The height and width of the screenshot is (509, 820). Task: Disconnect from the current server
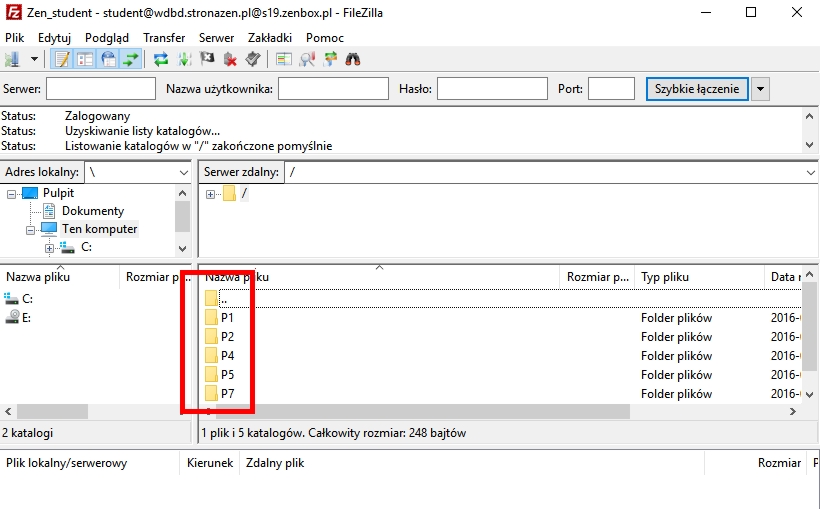pyautogui.click(x=230, y=59)
